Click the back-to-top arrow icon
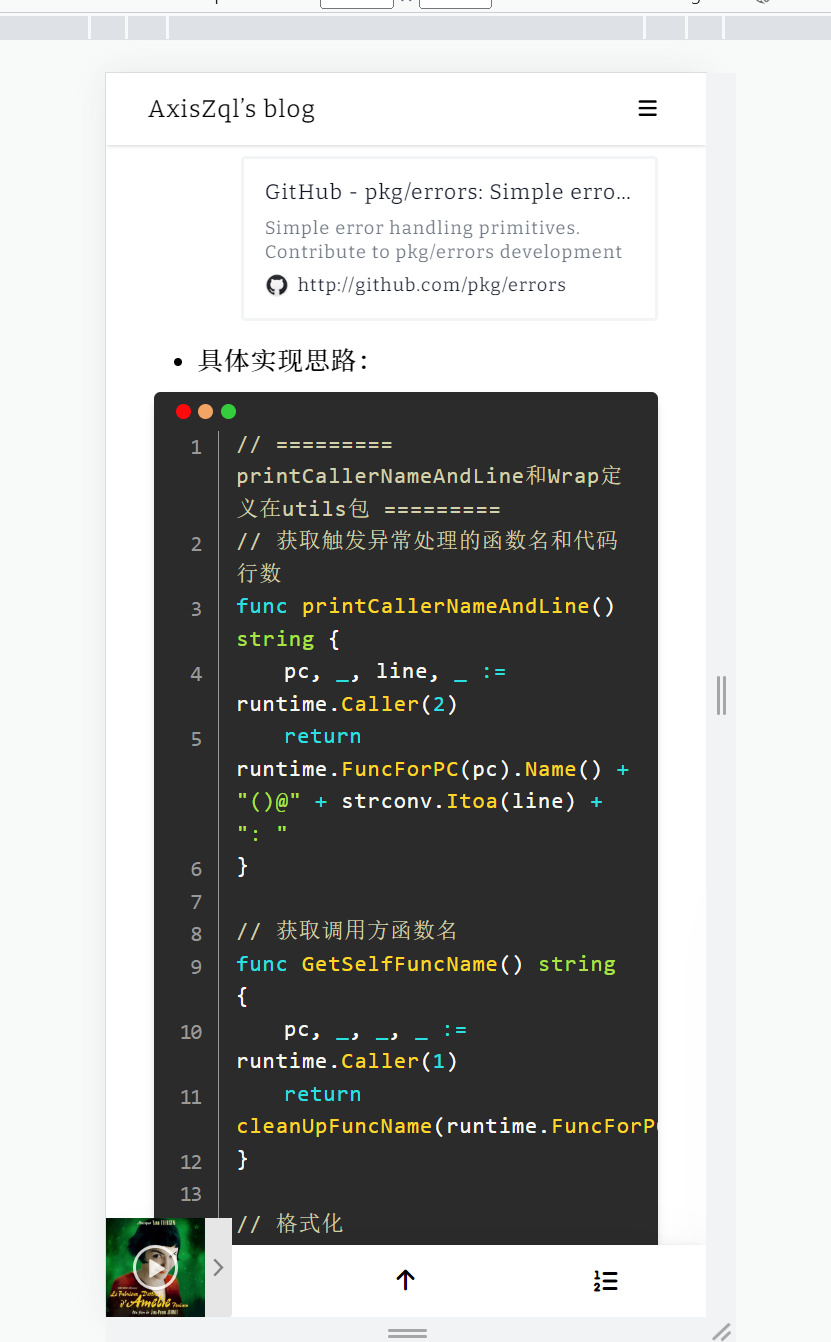Viewport: 831px width, 1342px height. click(x=405, y=1280)
